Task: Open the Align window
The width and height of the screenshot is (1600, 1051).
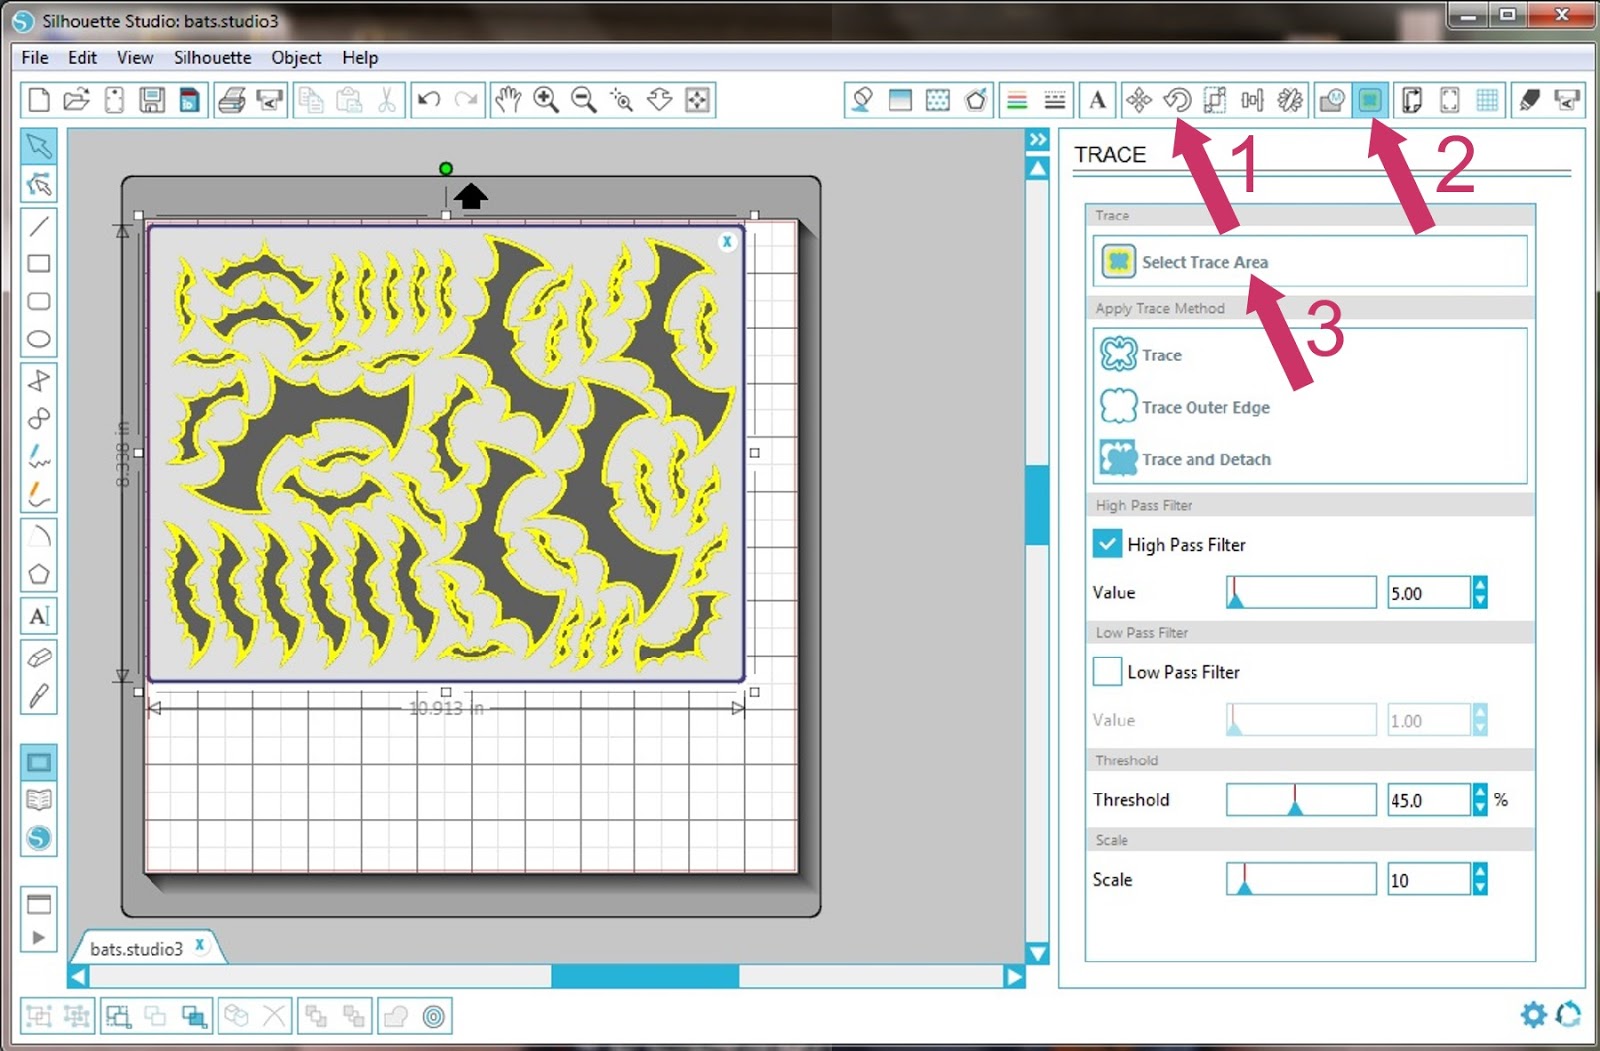Action: pos(1253,100)
